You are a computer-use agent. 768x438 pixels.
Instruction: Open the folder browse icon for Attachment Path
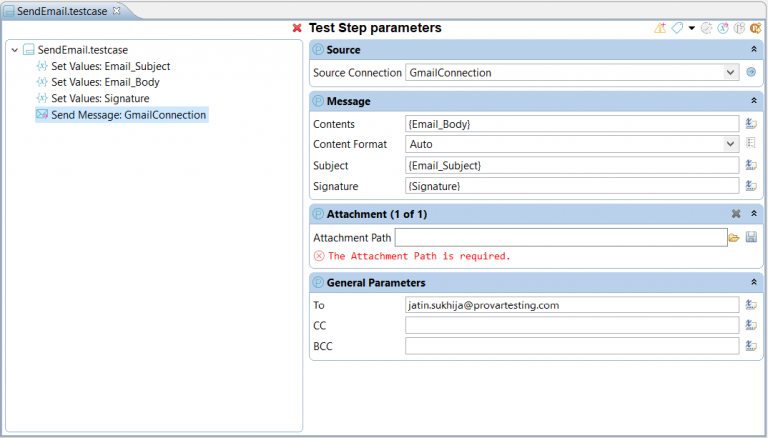pos(734,238)
